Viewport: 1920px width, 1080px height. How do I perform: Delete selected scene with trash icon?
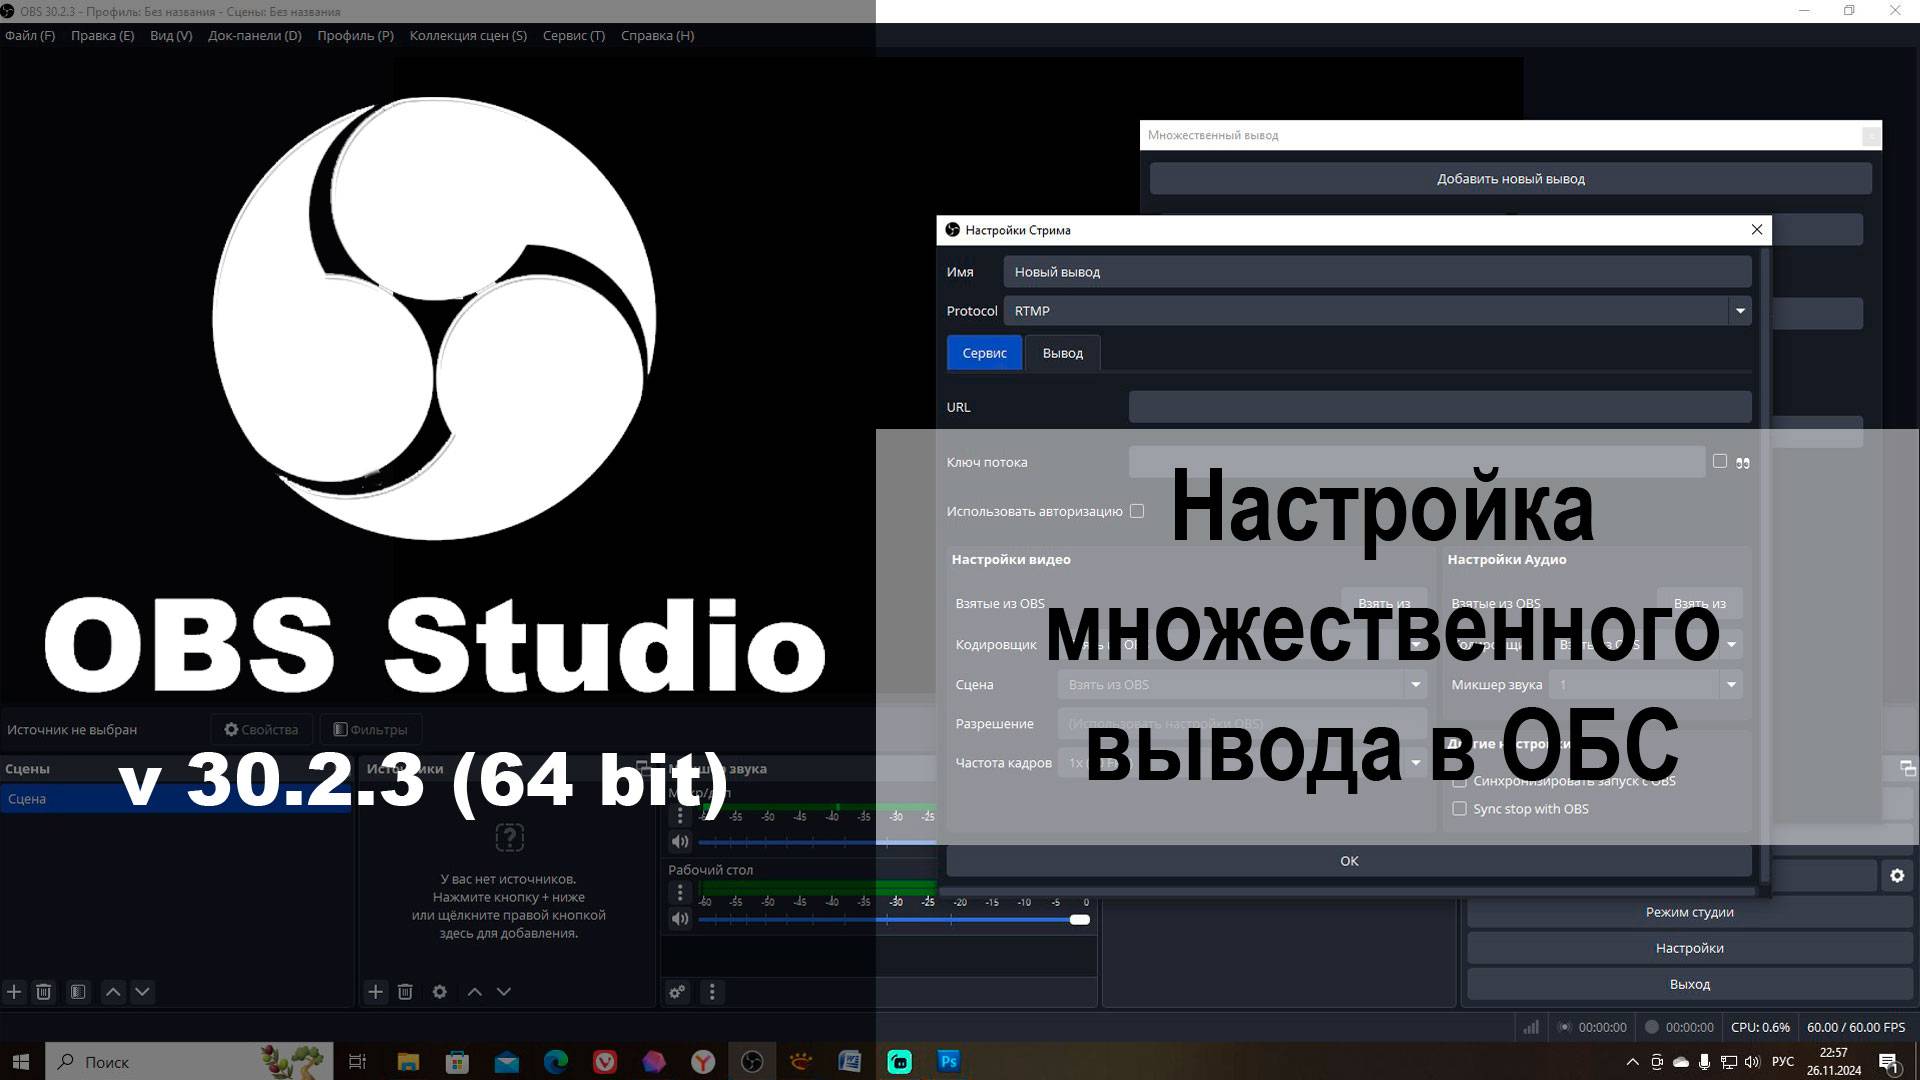43,992
